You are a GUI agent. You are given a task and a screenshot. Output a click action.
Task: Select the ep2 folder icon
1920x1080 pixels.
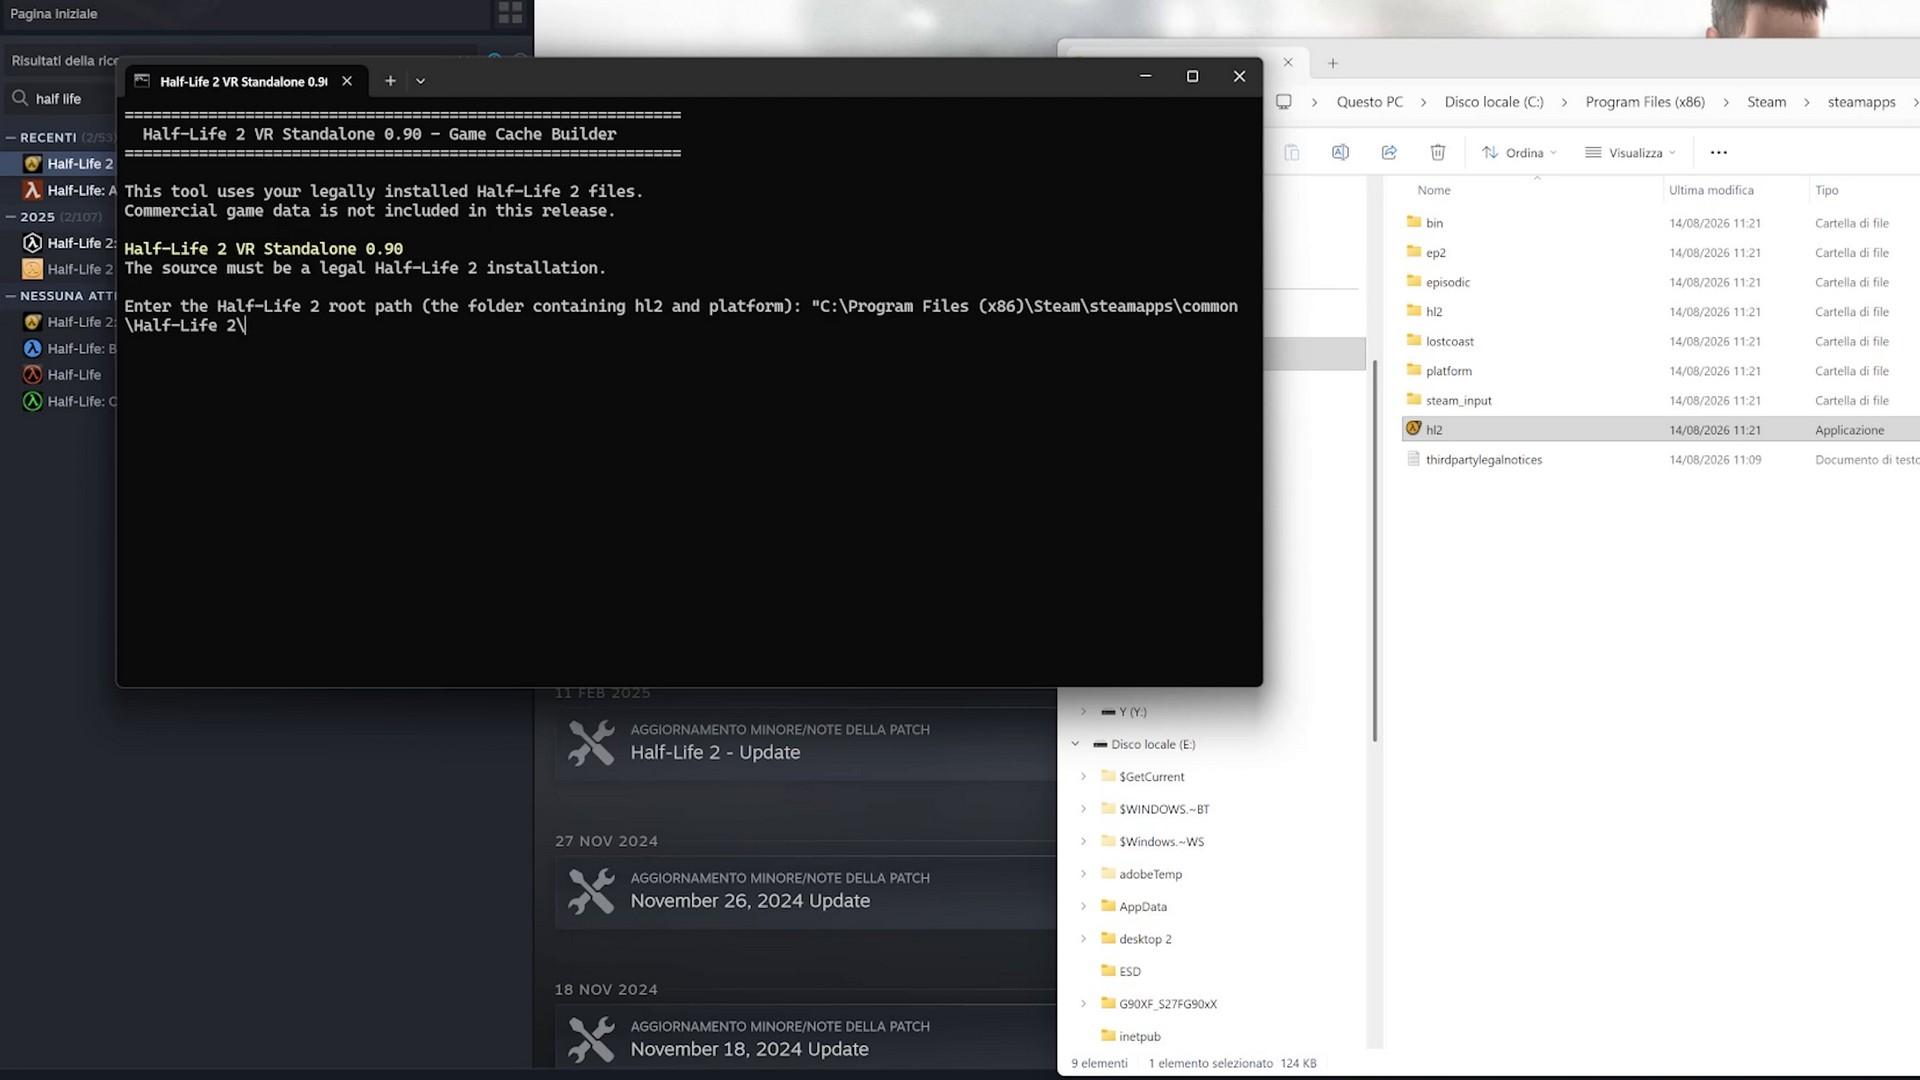(1413, 252)
